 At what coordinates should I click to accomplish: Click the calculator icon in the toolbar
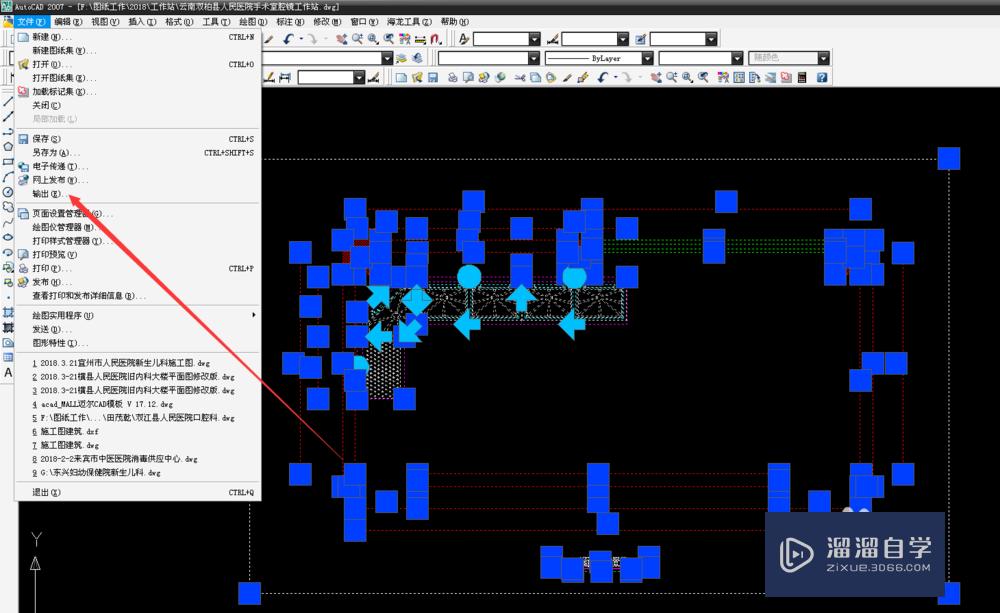click(801, 77)
